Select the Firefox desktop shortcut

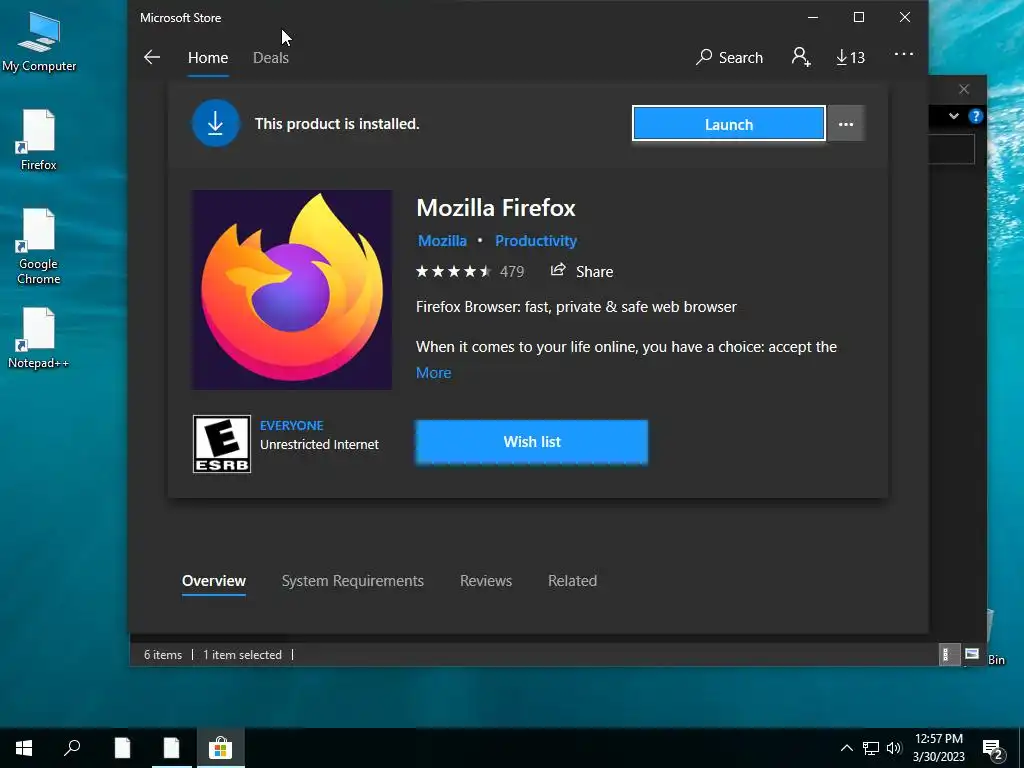pyautogui.click(x=39, y=140)
